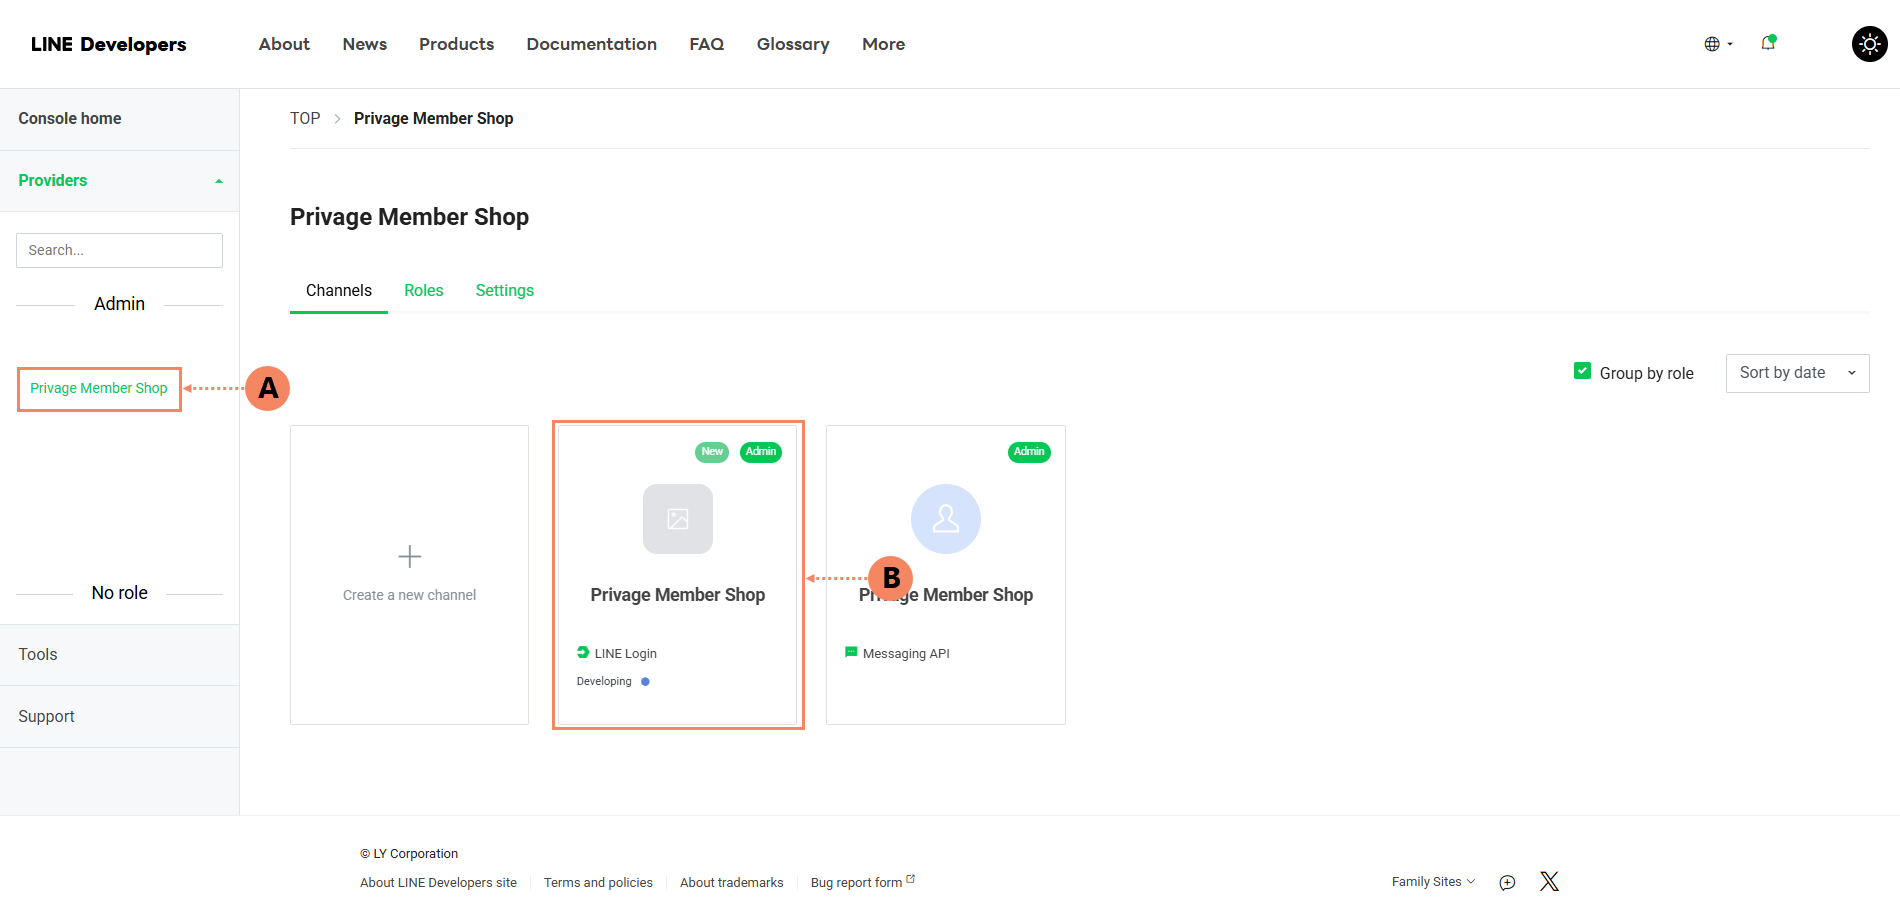Click the TOP breadcrumb link
Image resolution: width=1900 pixels, height=910 pixels.
(305, 118)
